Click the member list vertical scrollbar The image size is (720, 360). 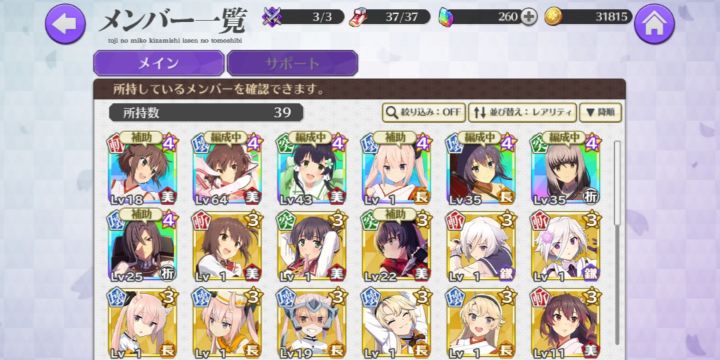coord(617,250)
